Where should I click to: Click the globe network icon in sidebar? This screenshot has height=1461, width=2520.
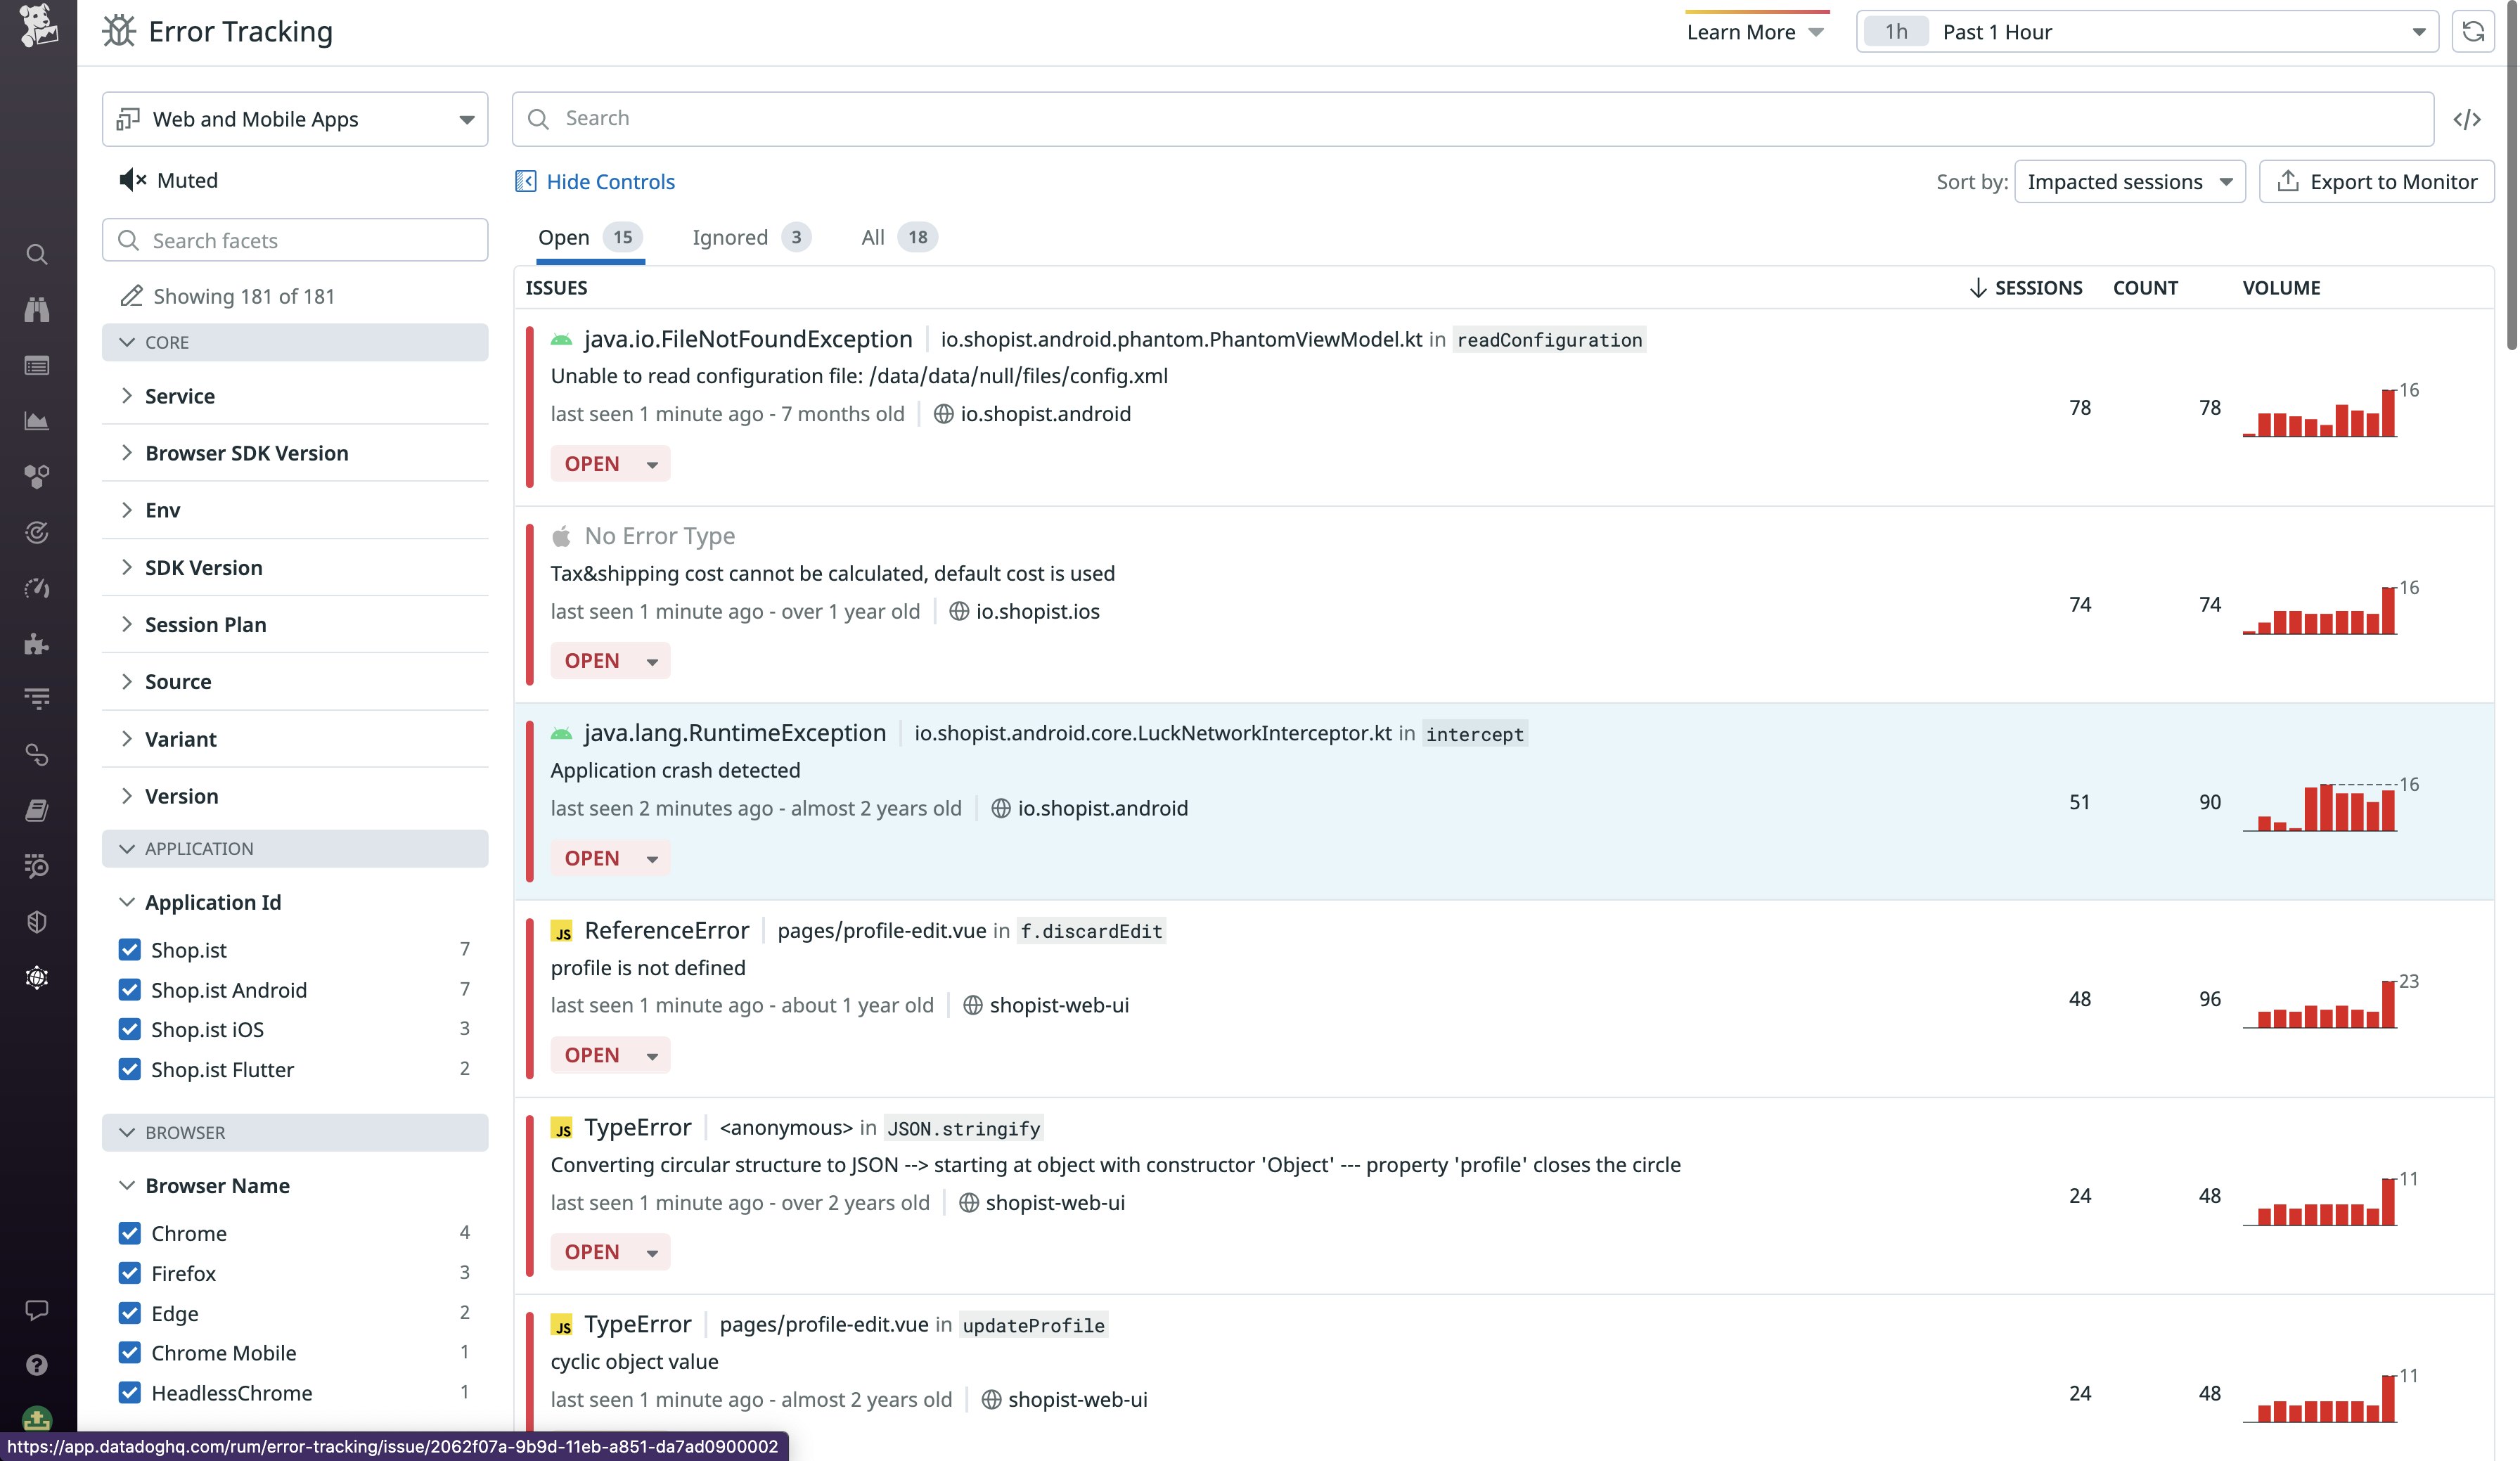coord(37,977)
